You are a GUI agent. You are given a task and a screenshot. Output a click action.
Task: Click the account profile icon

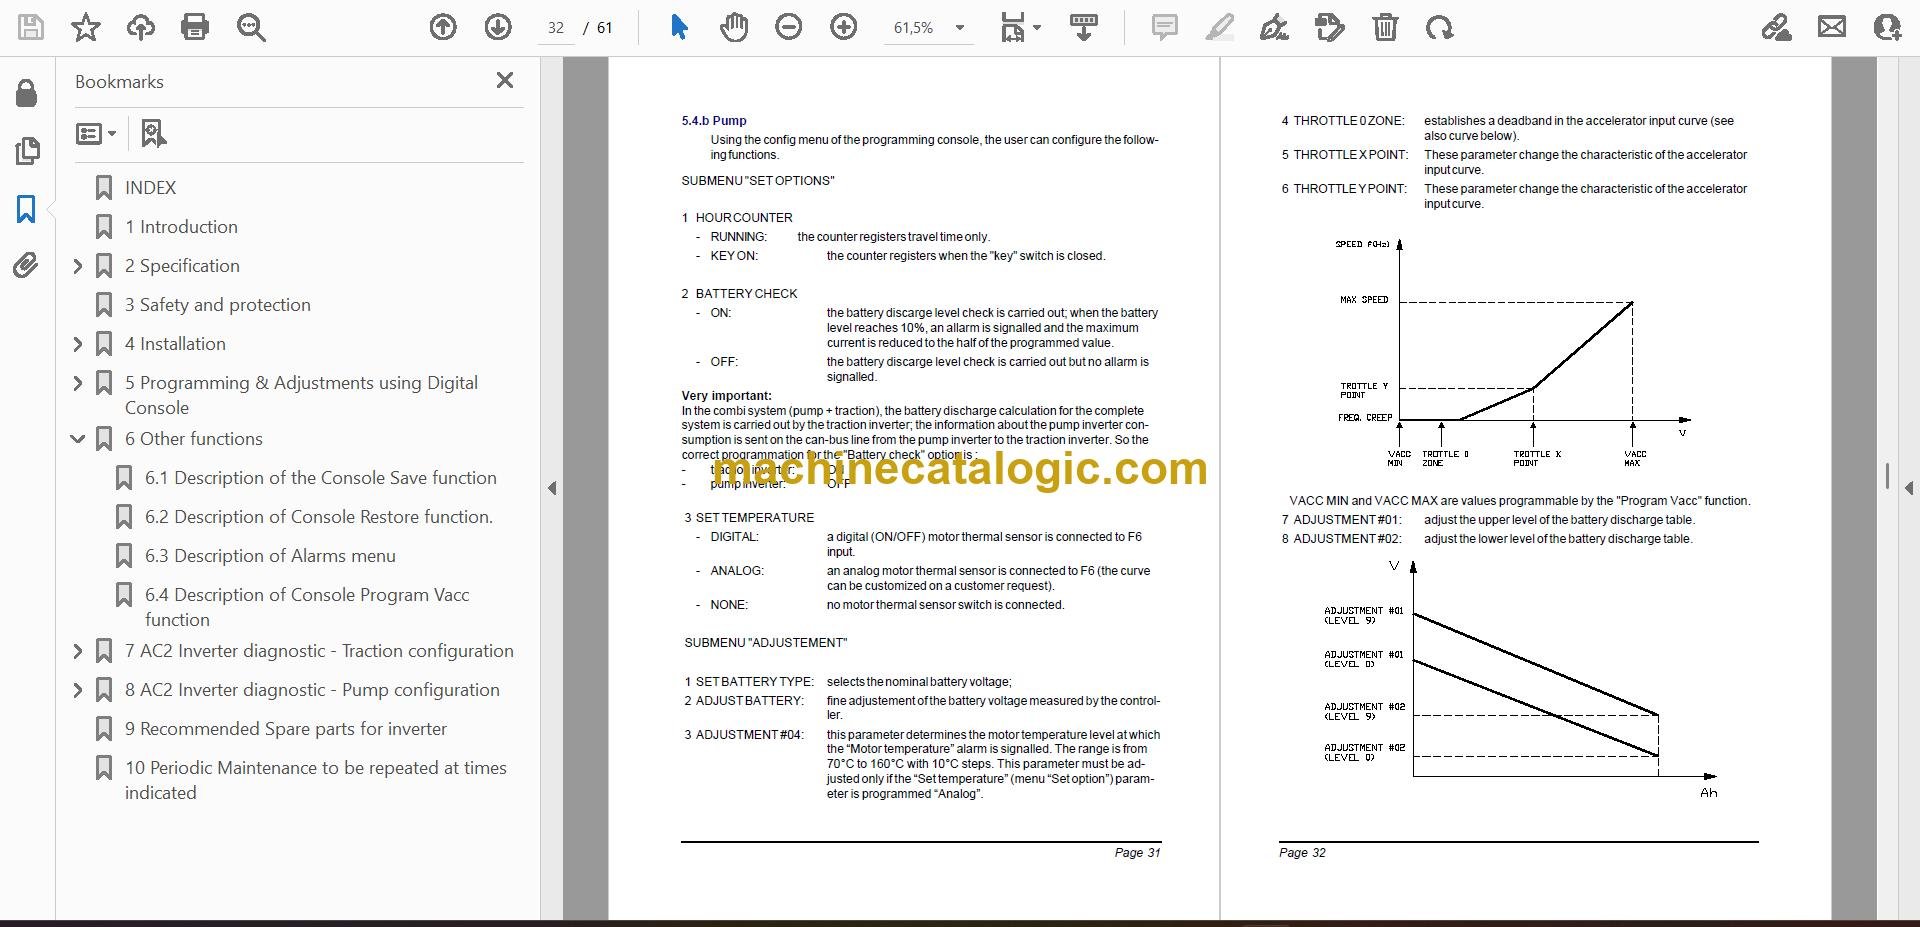pyautogui.click(x=1887, y=27)
